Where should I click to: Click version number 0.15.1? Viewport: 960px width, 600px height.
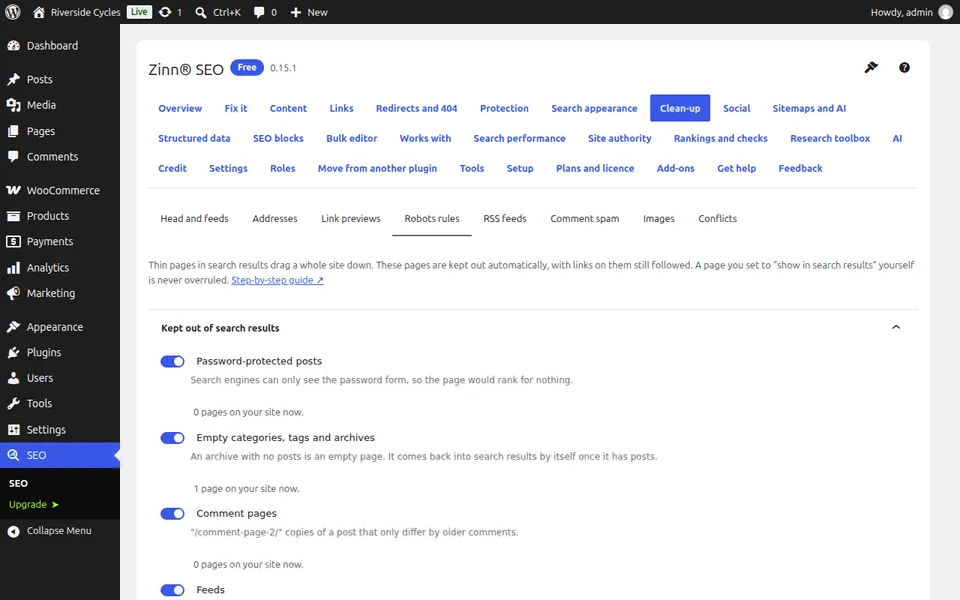coord(283,68)
